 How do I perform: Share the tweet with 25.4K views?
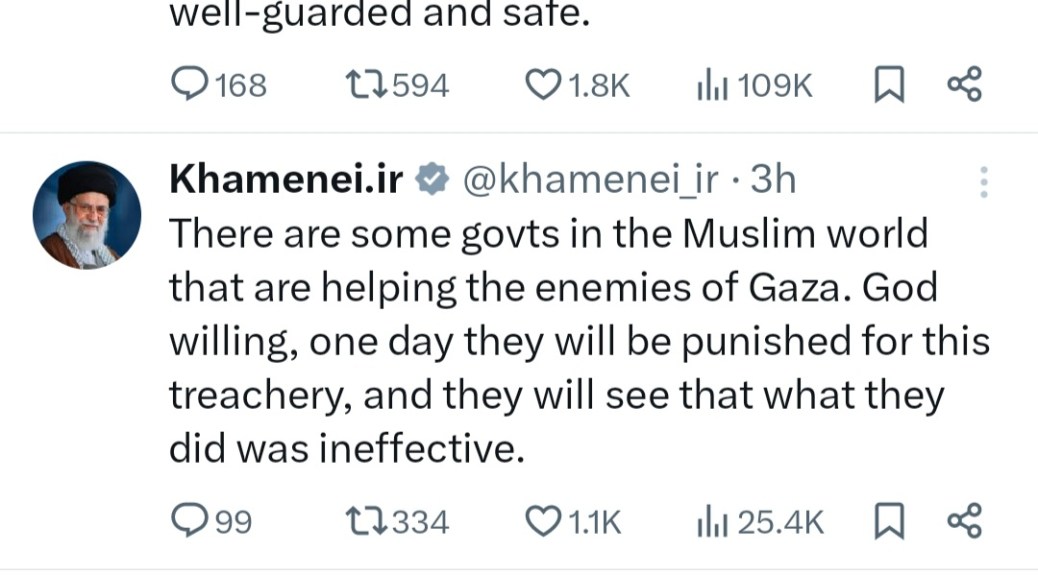click(965, 520)
